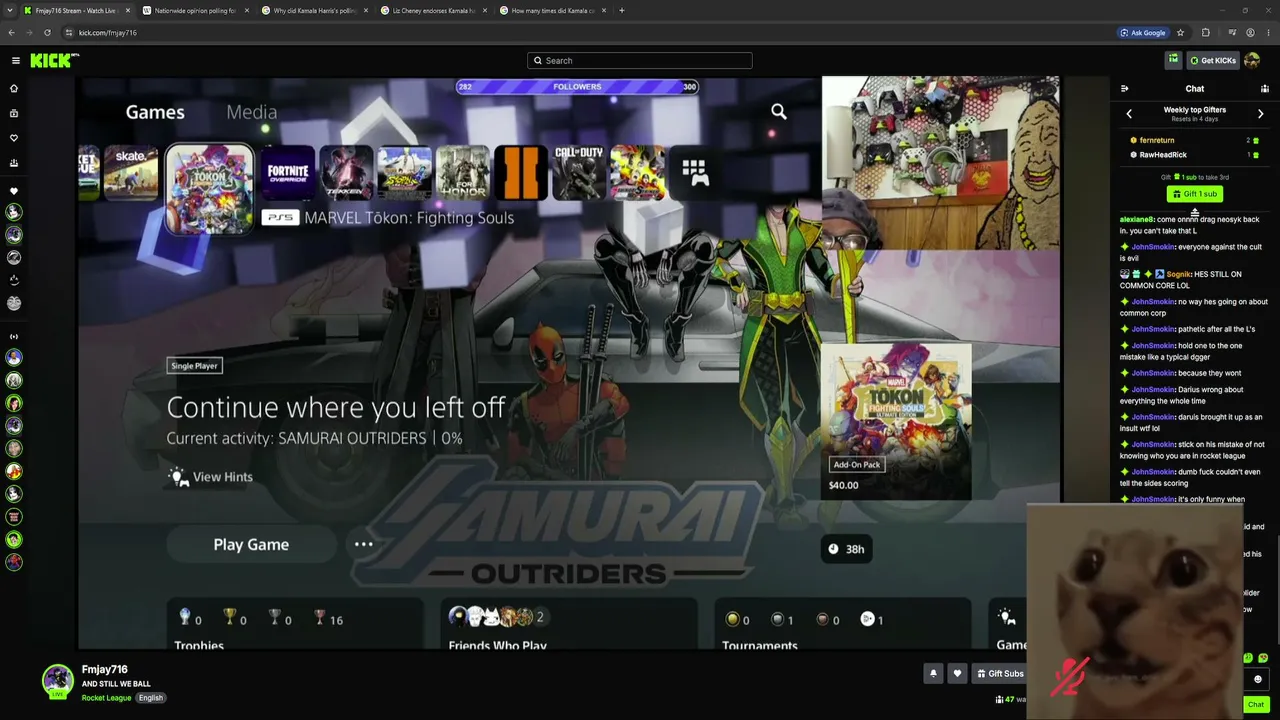Select the Tekken game tile
Screen dimensions: 1280x720
(x=346, y=172)
